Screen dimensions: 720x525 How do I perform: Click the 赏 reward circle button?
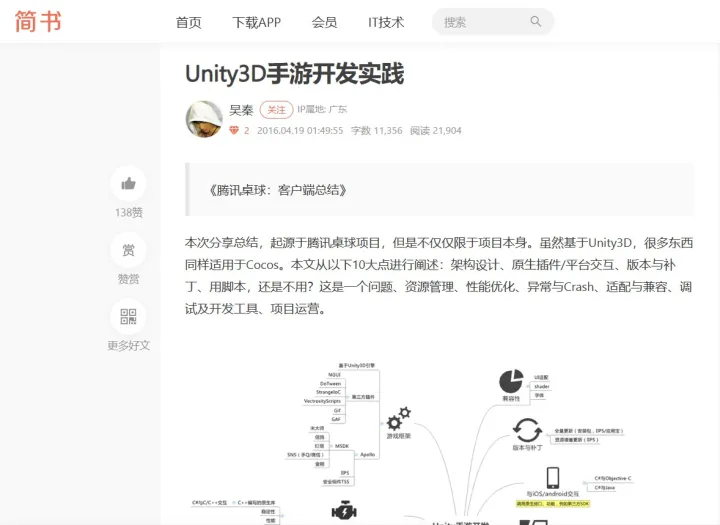click(128, 250)
